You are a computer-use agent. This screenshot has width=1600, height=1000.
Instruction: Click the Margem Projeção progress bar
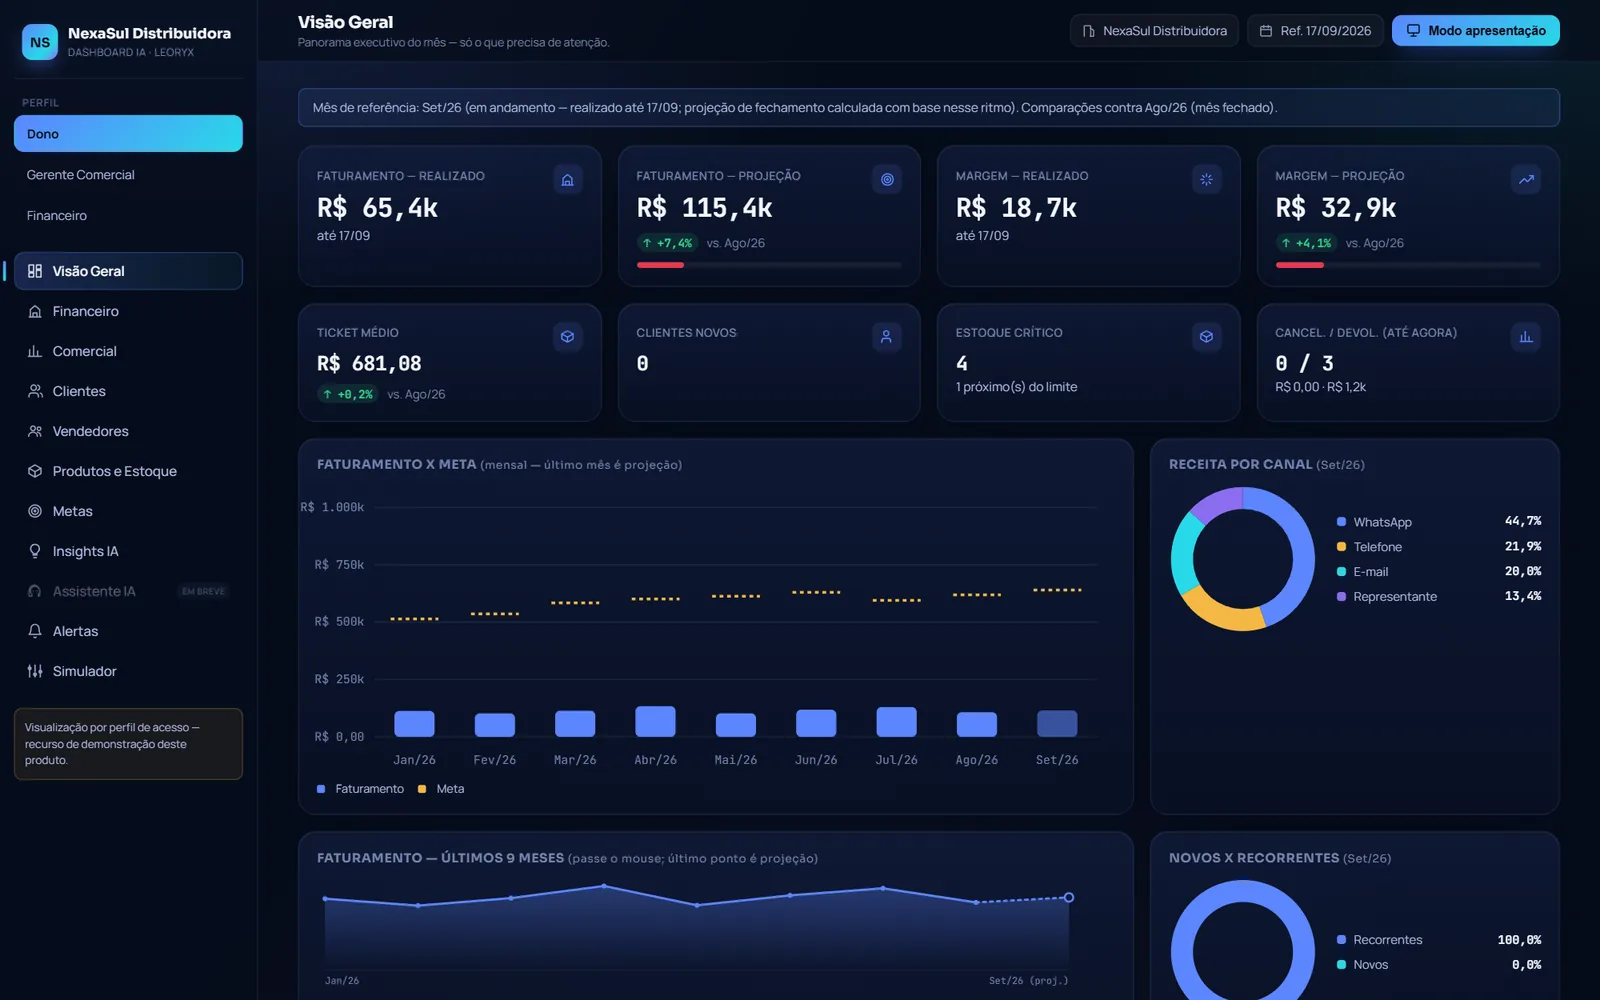pos(1408,265)
